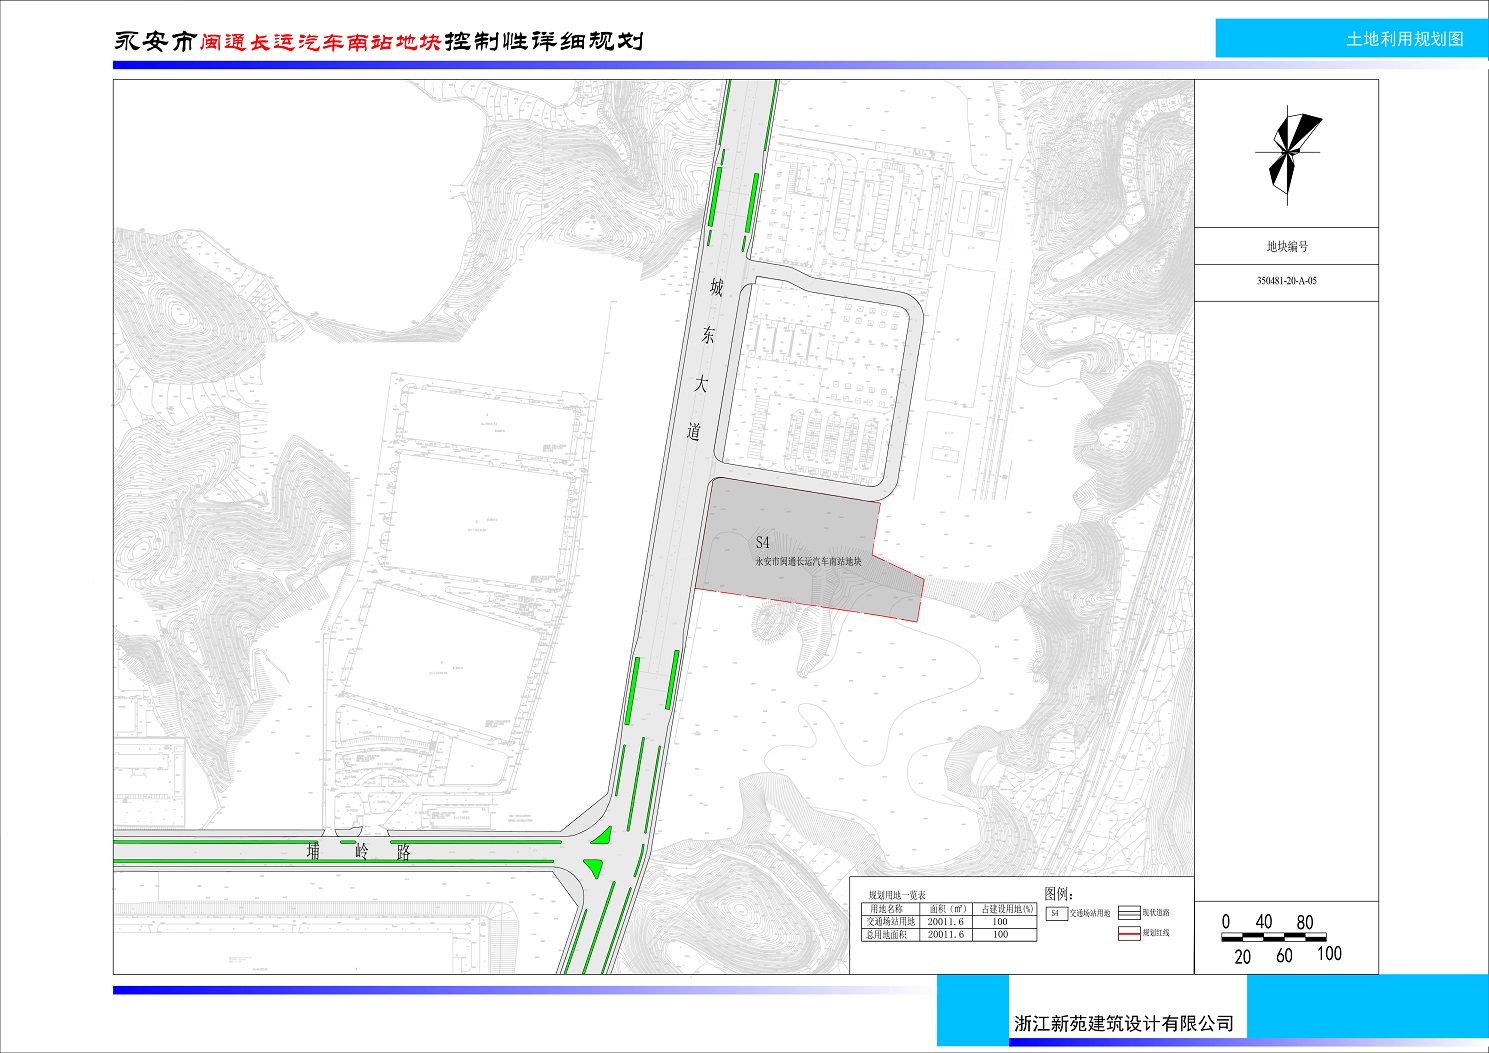Click the 交通场站用地 row in table
The width and height of the screenshot is (1489, 1053).
[x=890, y=922]
